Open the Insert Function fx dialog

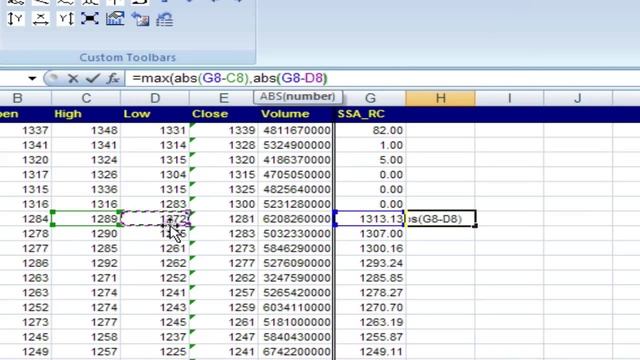(x=112, y=78)
